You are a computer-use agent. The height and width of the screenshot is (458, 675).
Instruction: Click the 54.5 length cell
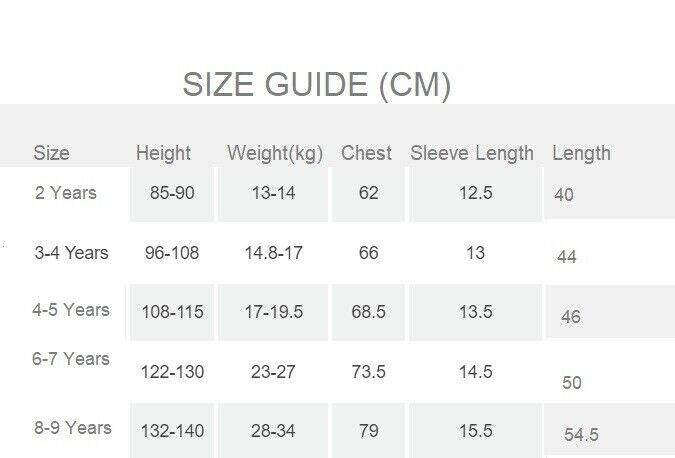(x=582, y=435)
